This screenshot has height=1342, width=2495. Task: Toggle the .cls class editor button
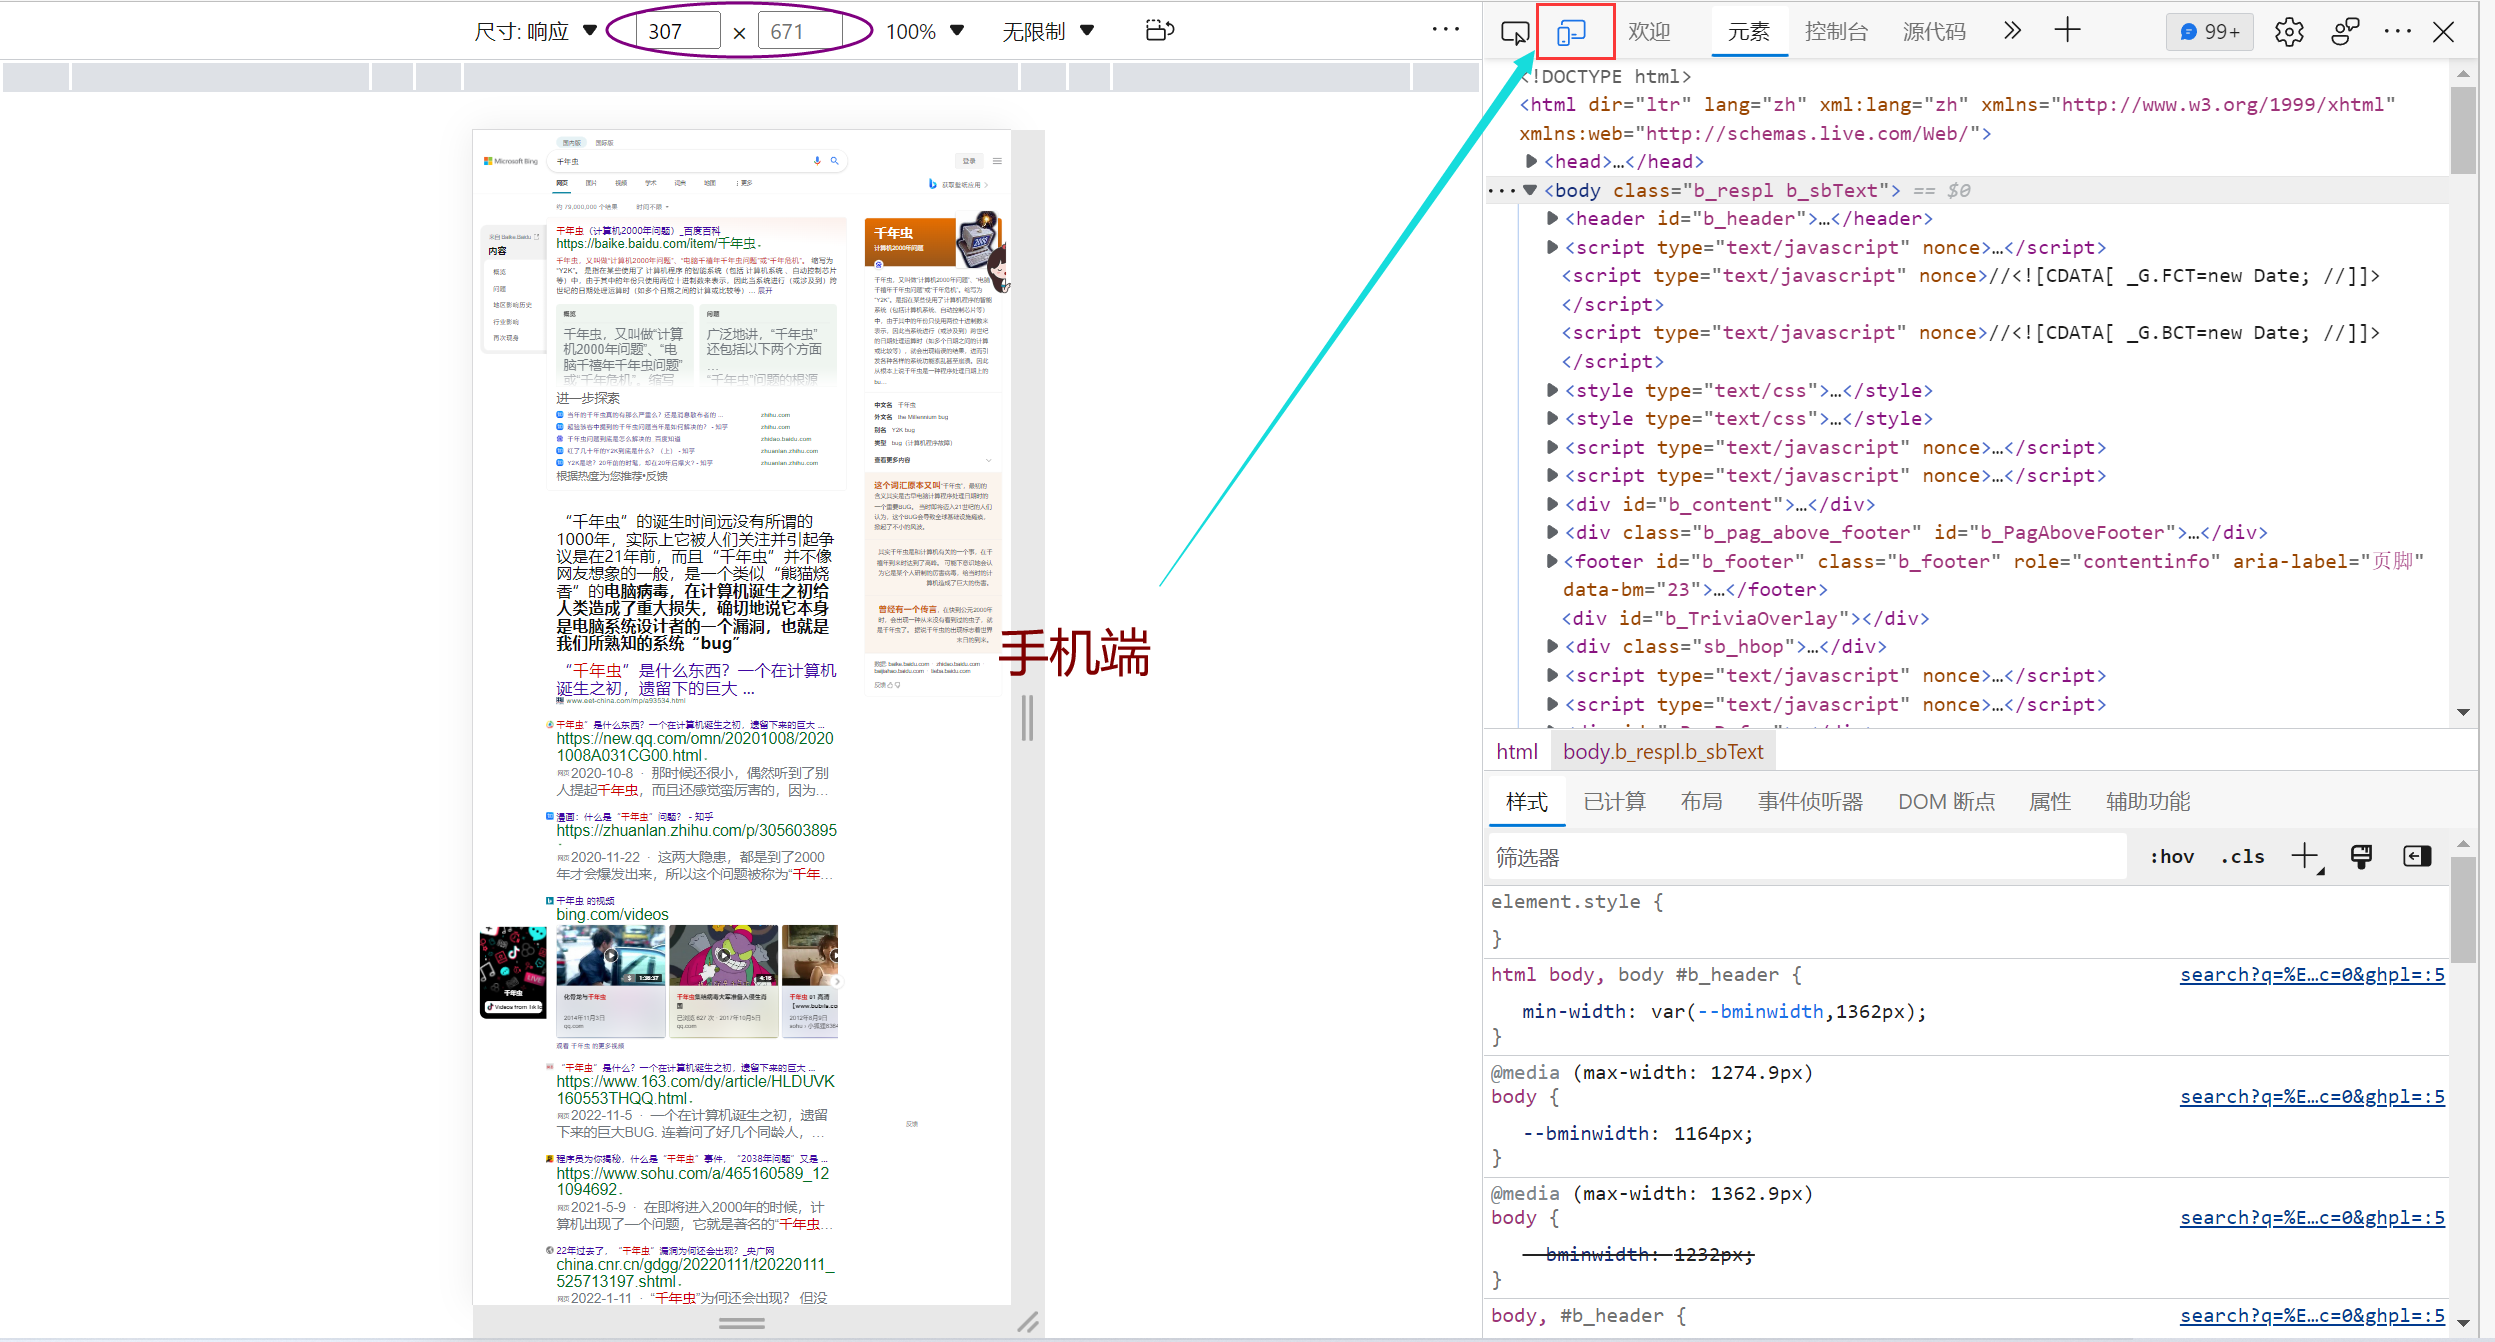coord(2243,857)
